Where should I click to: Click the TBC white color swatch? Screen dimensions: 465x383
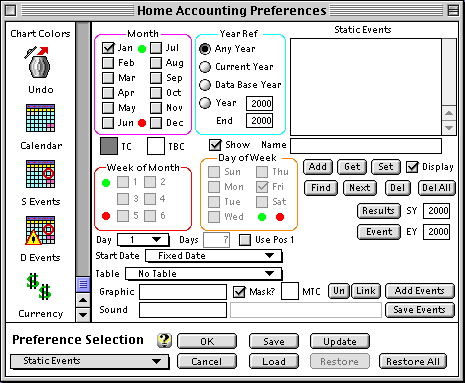click(x=156, y=146)
